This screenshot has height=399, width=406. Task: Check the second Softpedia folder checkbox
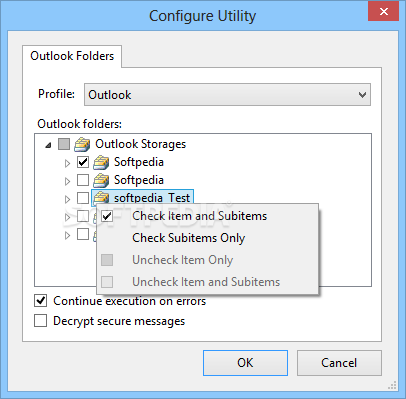[x=83, y=180]
